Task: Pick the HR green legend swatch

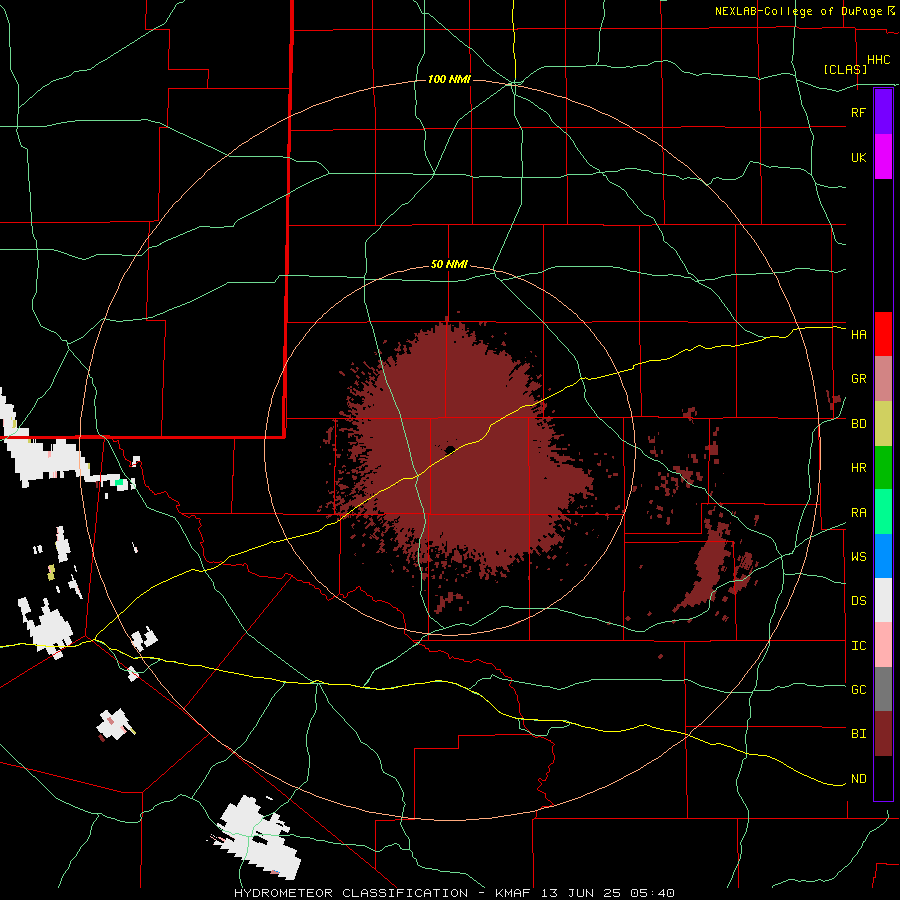Action: coord(883,468)
